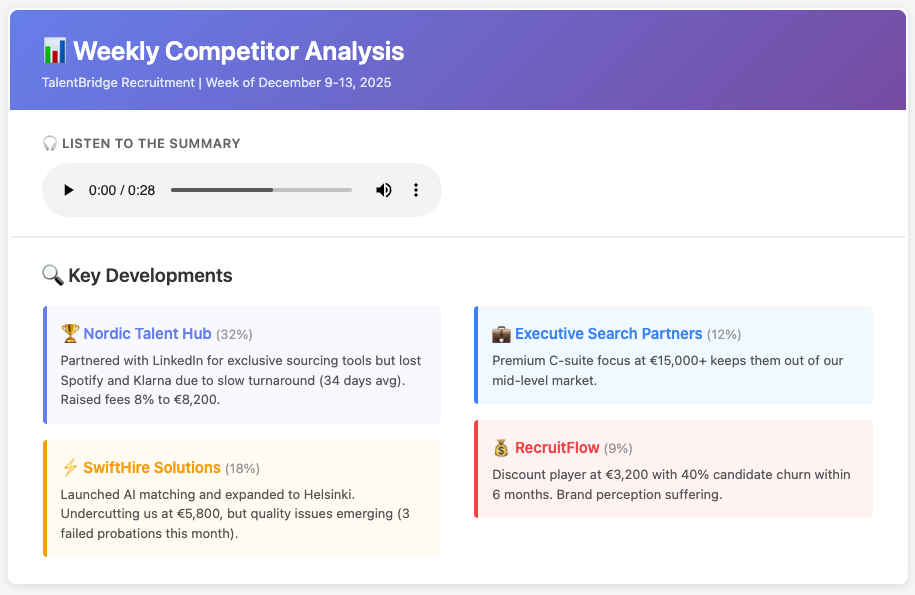
Task: Select the briefcase icon by Executive Search Partners
Action: 500,334
